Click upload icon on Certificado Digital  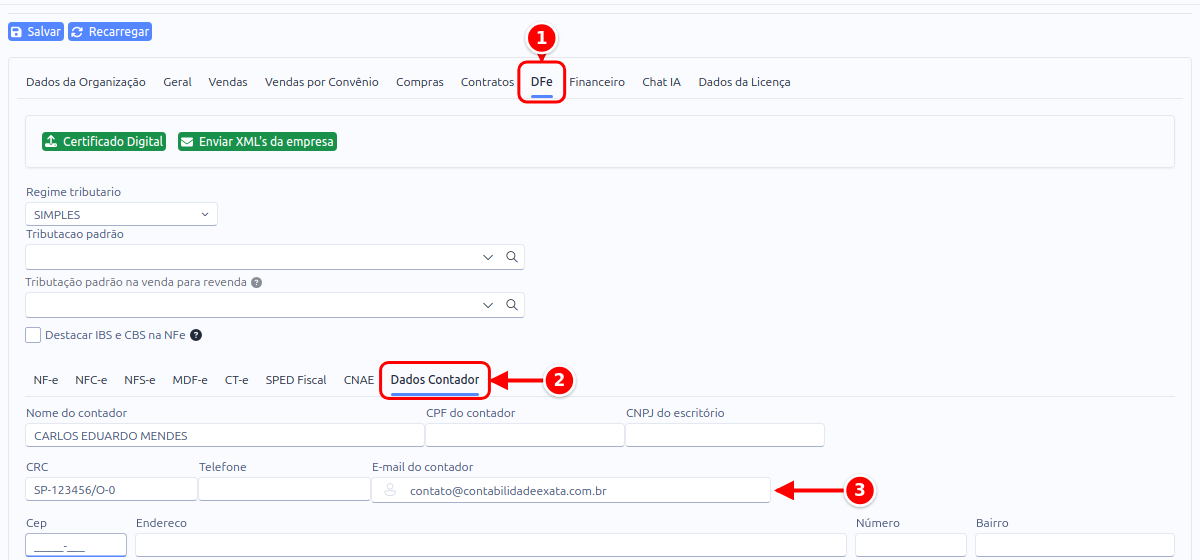(x=52, y=142)
